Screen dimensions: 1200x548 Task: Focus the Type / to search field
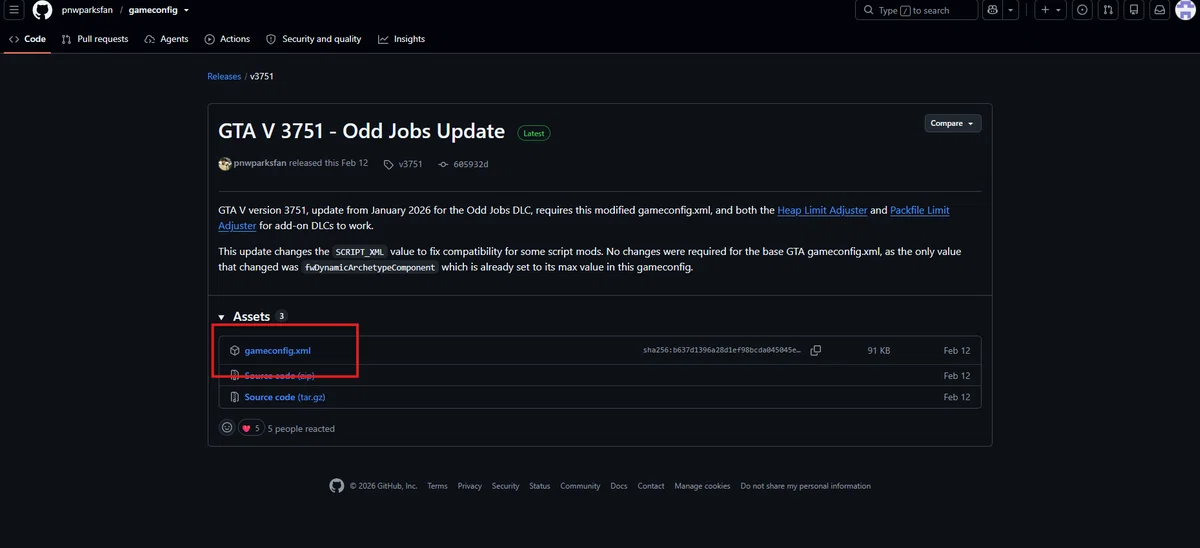click(916, 10)
